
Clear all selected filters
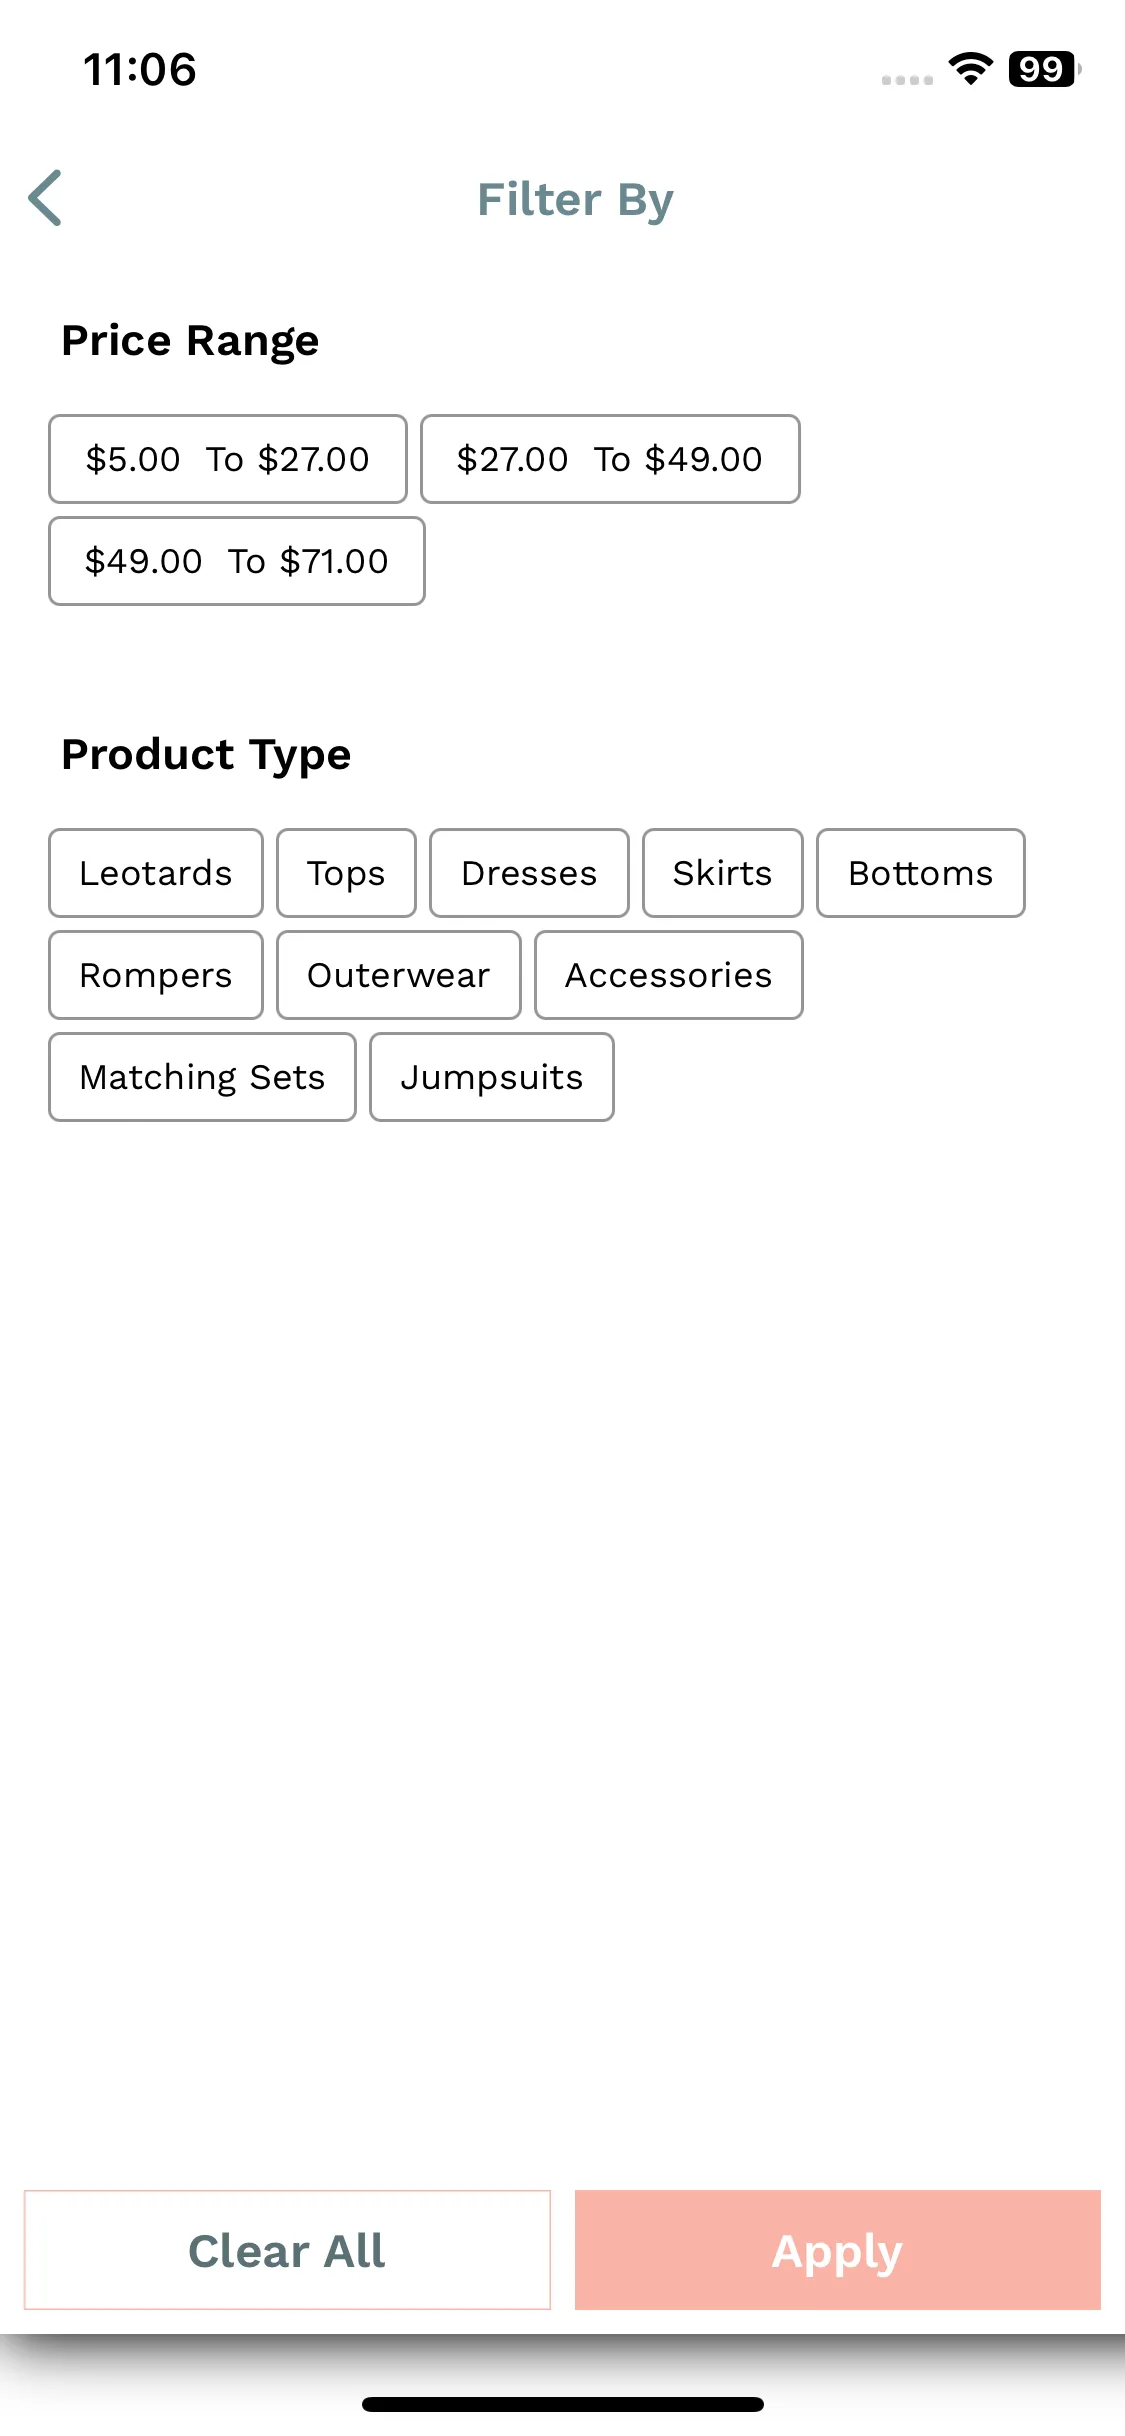pyautogui.click(x=287, y=2250)
